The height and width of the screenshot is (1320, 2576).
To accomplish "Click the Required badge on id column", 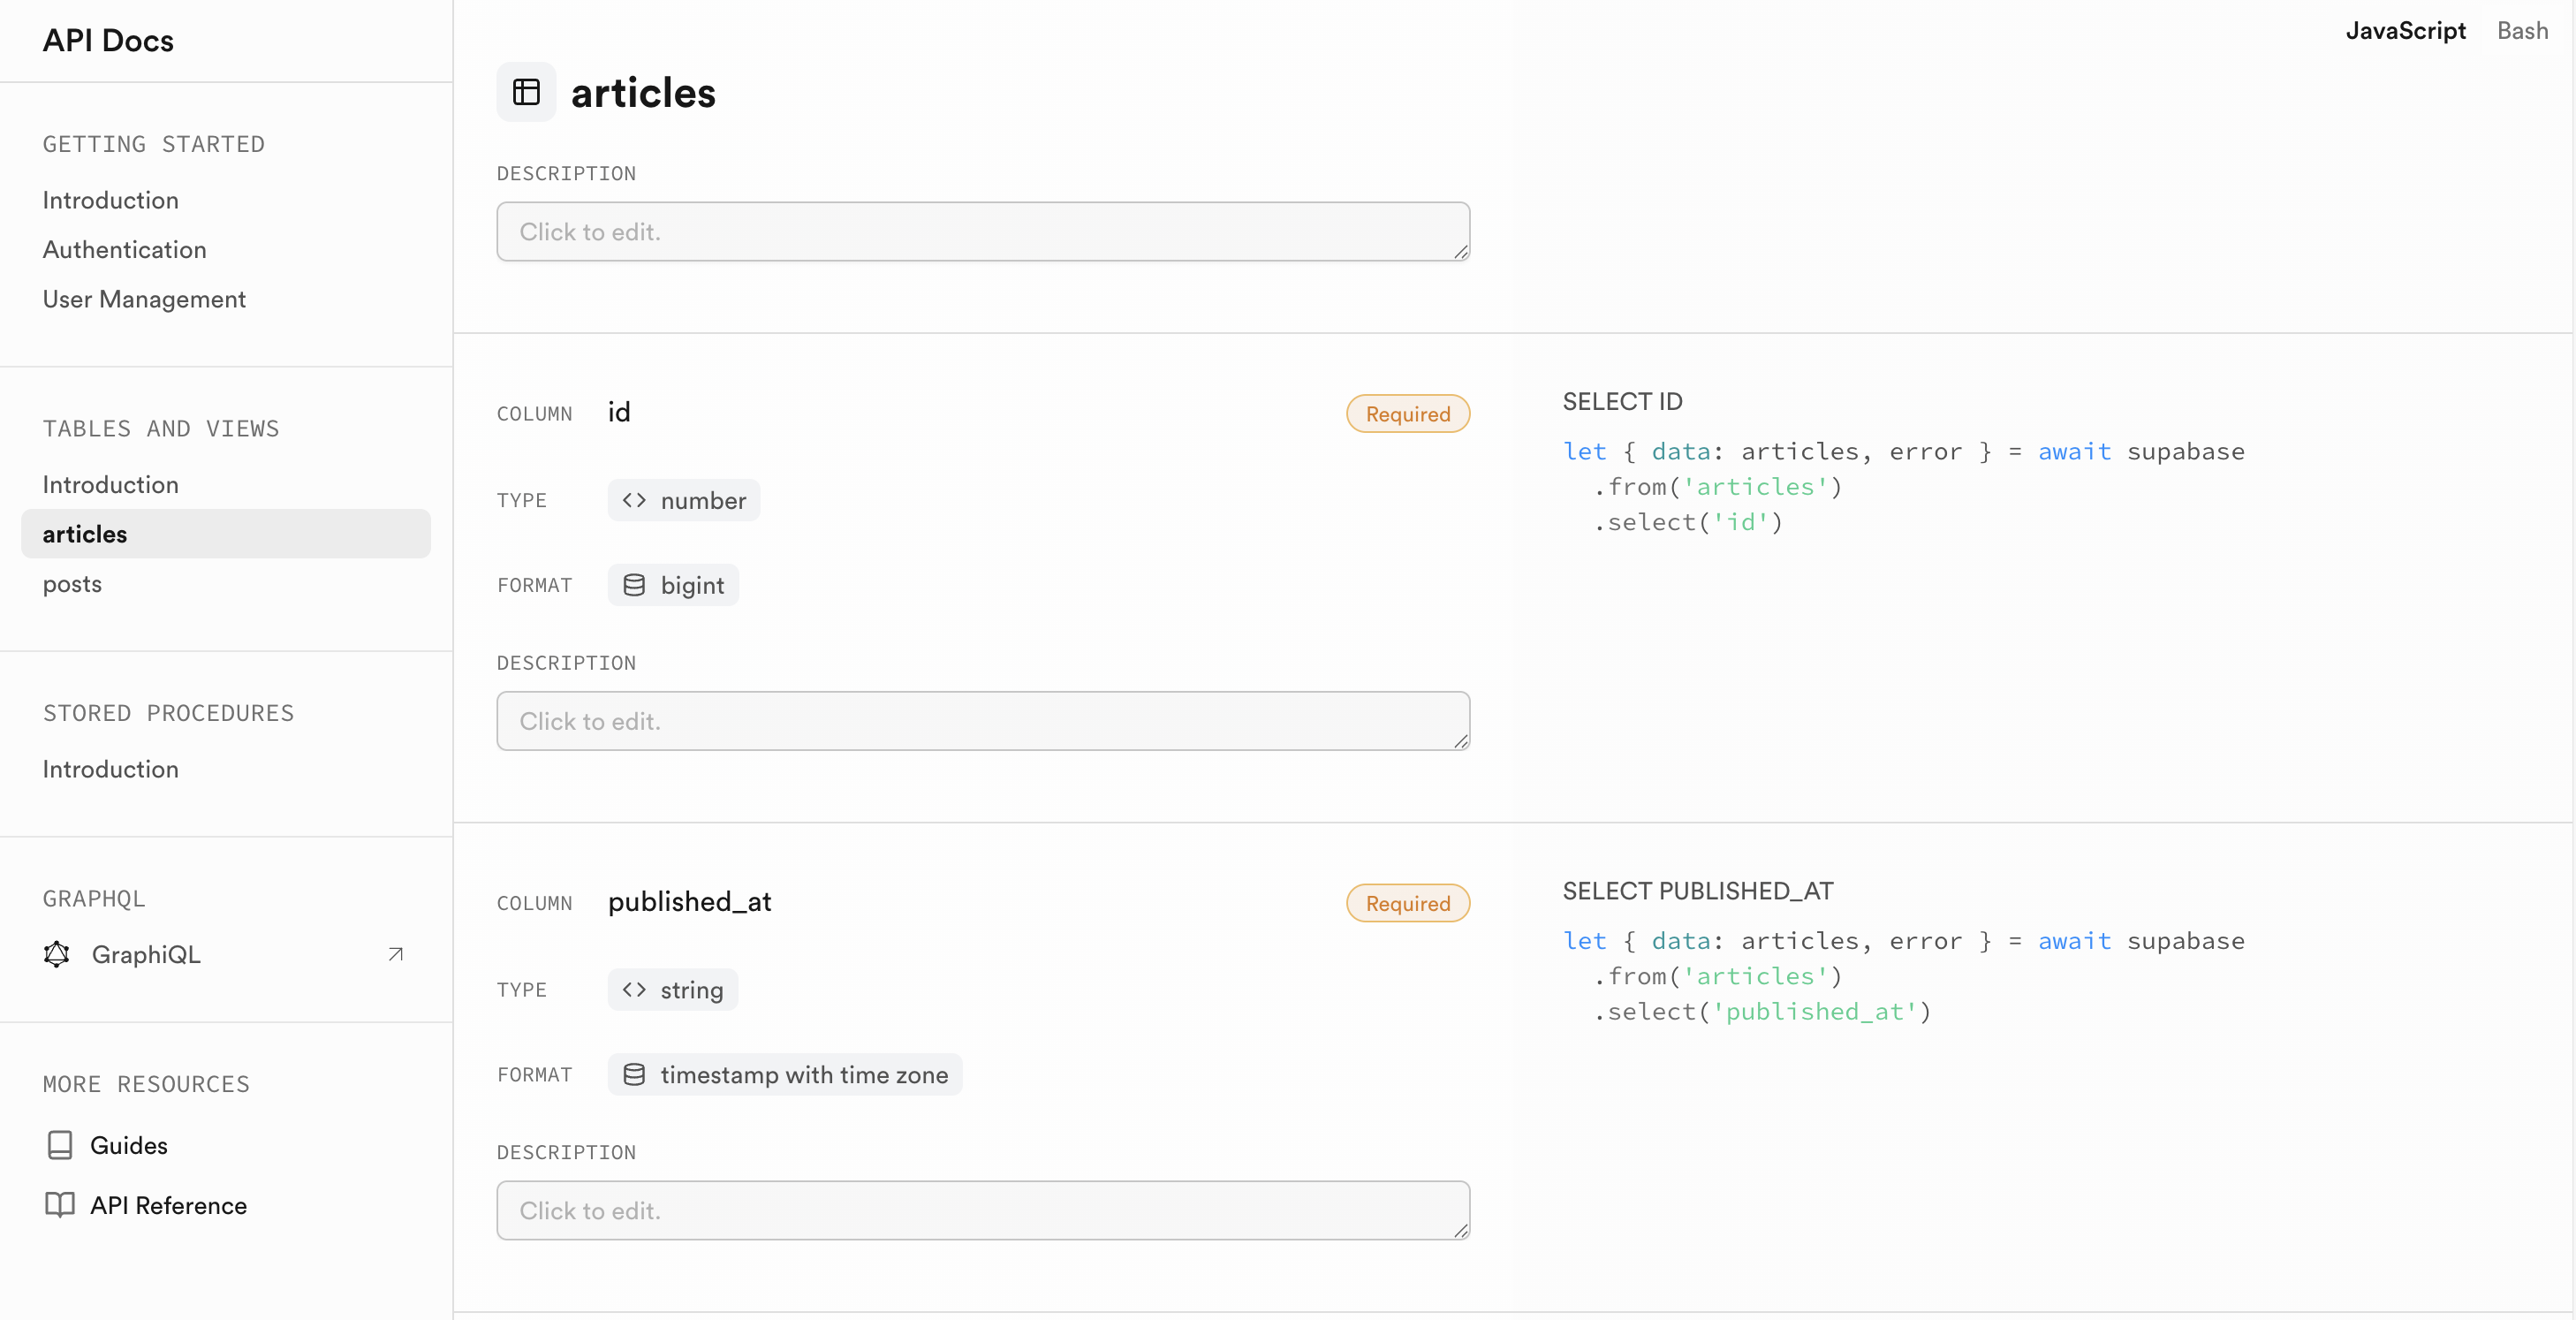I will [x=1407, y=414].
